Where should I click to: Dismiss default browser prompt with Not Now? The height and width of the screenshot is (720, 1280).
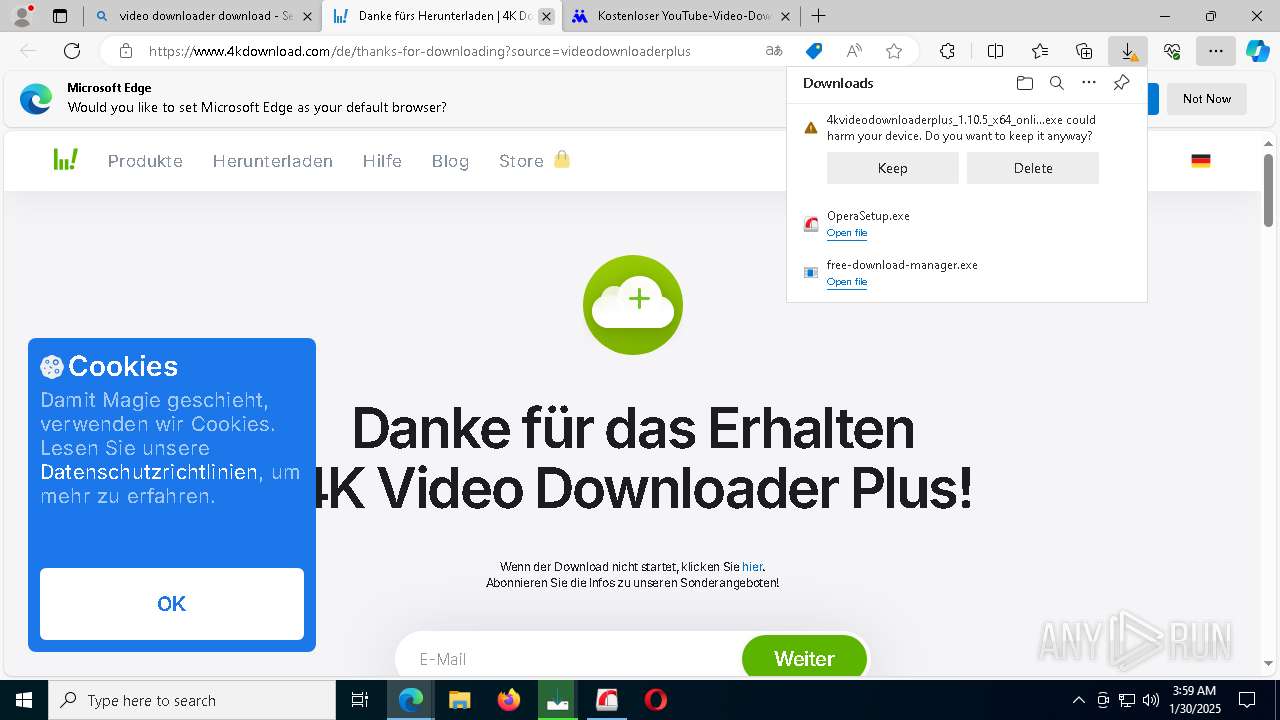pos(1206,98)
